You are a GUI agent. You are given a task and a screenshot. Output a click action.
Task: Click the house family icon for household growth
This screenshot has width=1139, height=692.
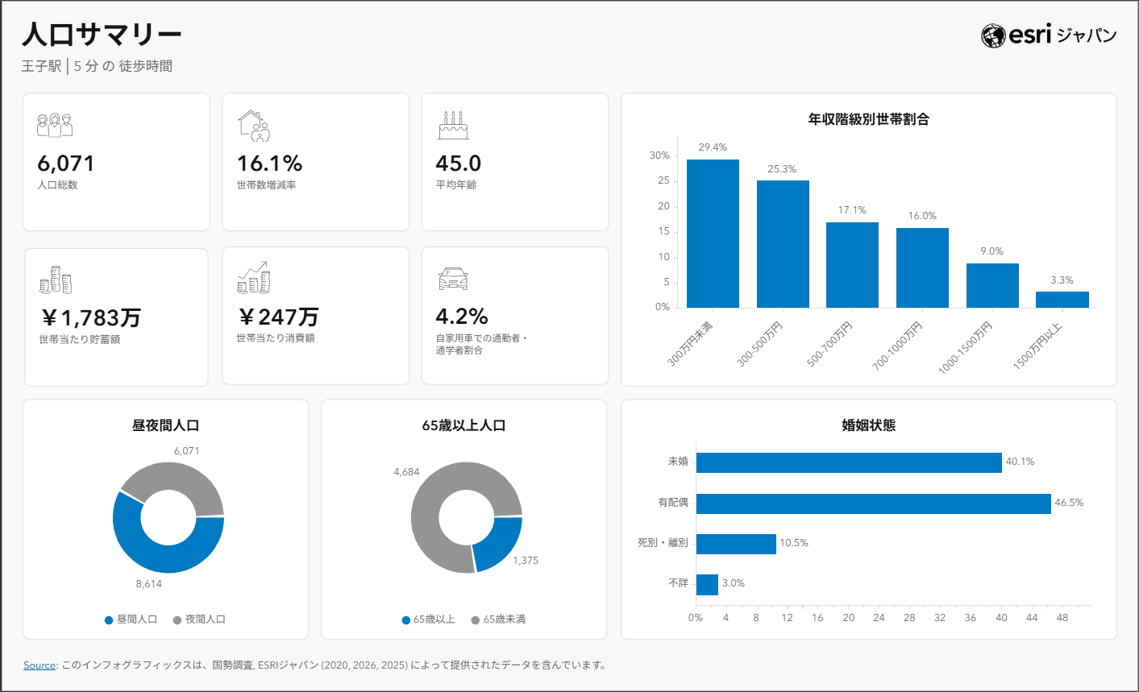pyautogui.click(x=254, y=125)
